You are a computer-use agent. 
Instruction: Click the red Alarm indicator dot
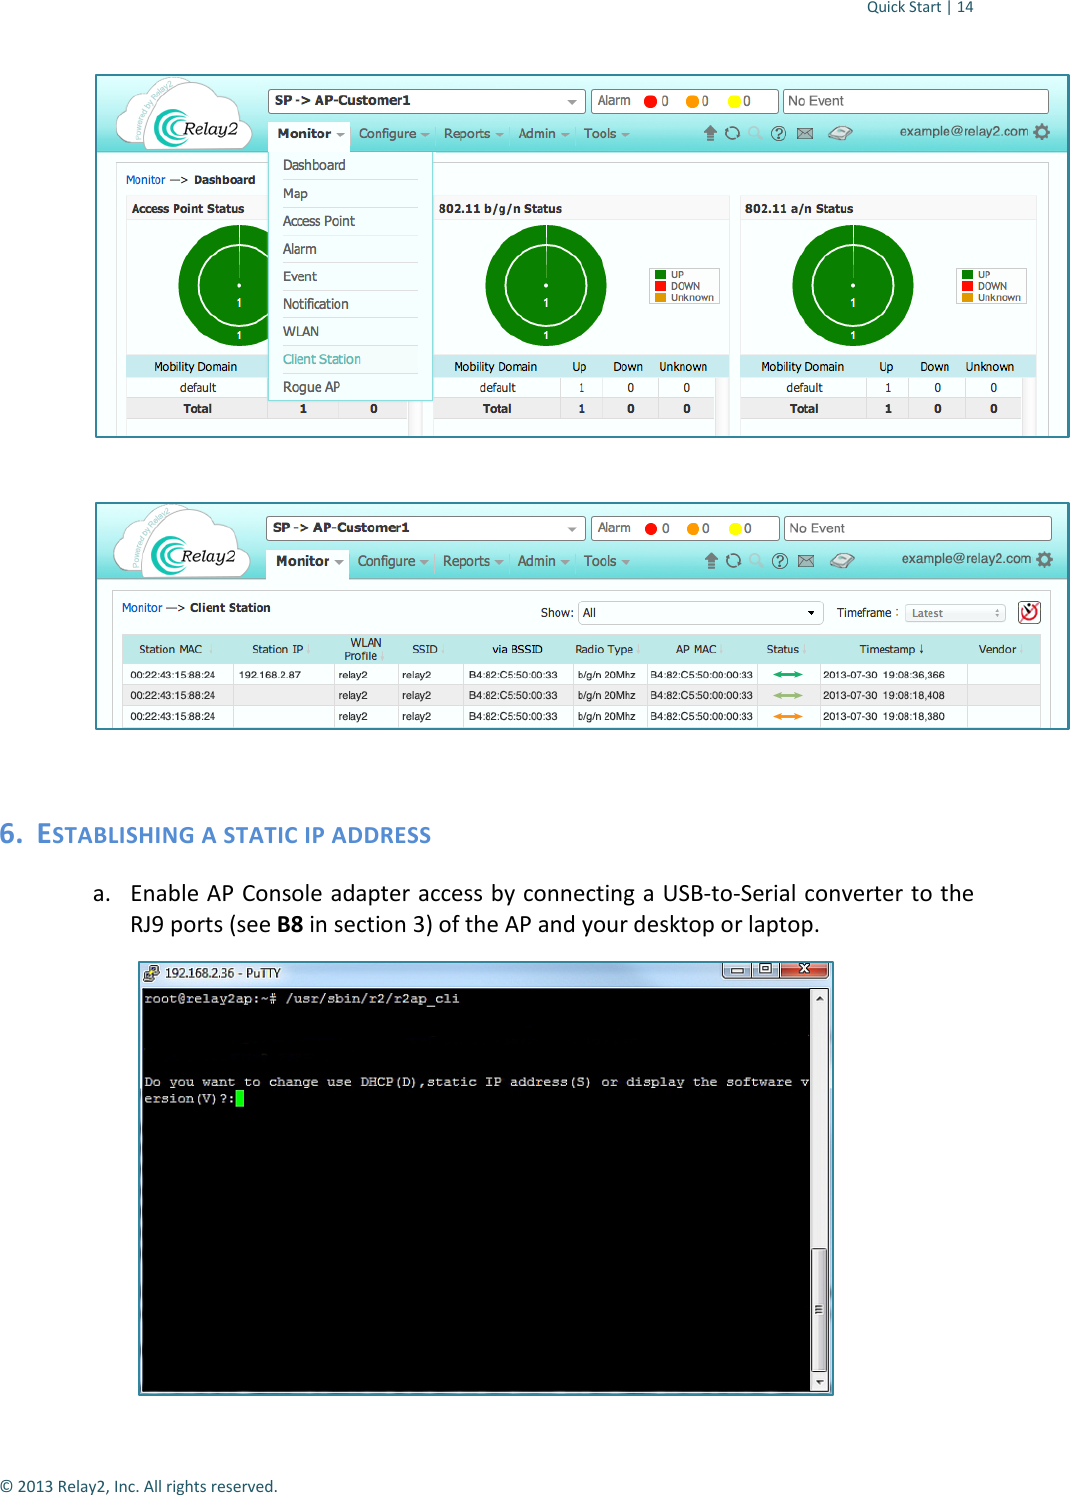[651, 100]
